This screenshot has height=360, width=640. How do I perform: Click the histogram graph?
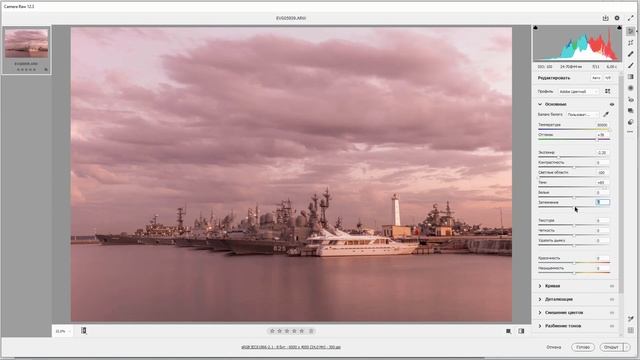(x=577, y=43)
